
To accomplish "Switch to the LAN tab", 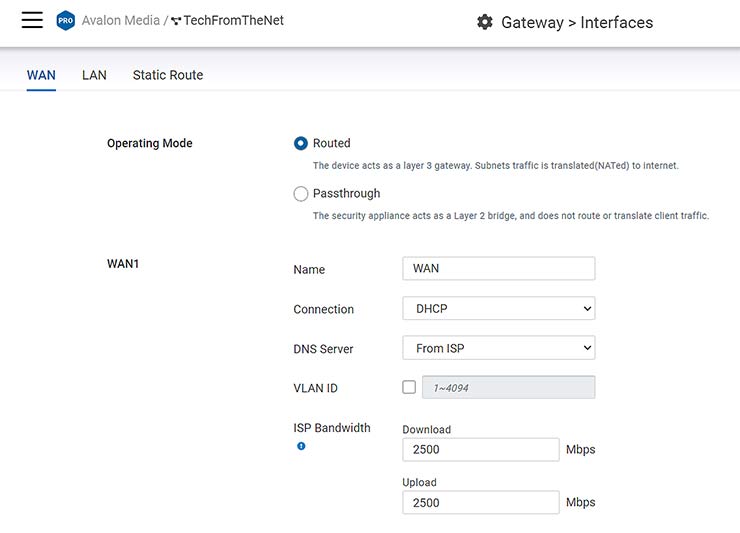I will pyautogui.click(x=94, y=75).
